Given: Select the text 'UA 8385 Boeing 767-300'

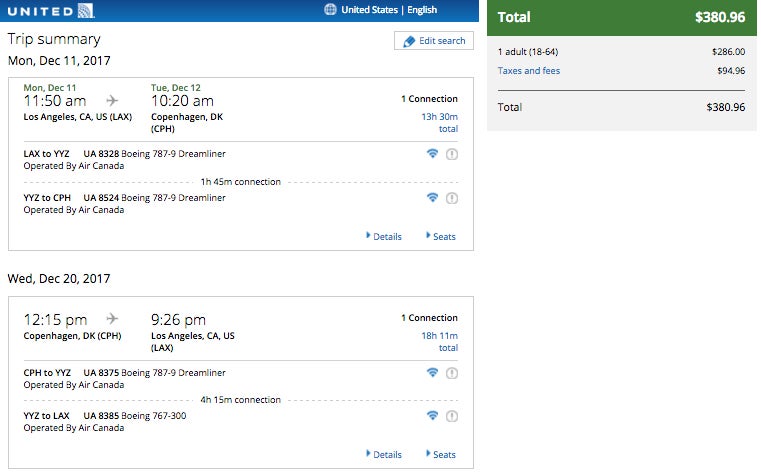Looking at the screenshot, I should tap(134, 416).
